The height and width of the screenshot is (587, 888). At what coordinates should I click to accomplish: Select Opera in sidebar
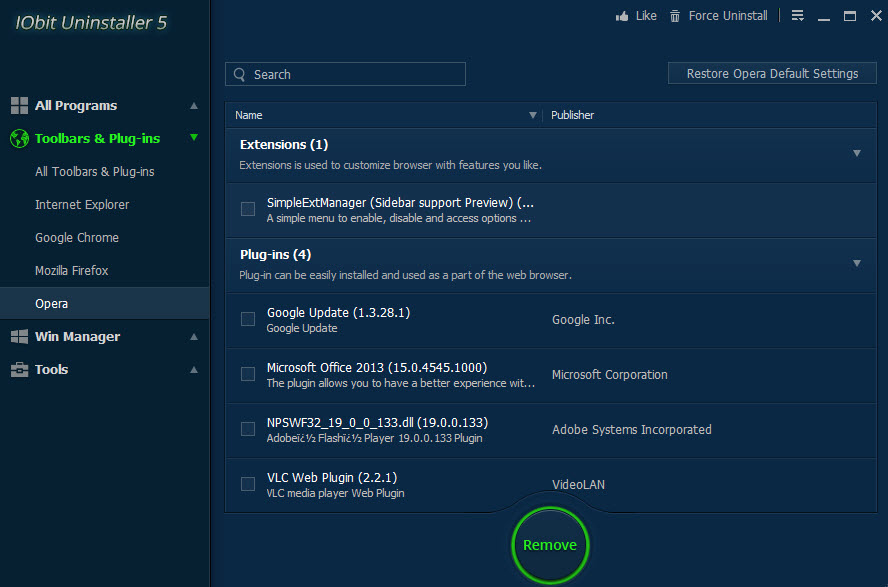[105, 303]
